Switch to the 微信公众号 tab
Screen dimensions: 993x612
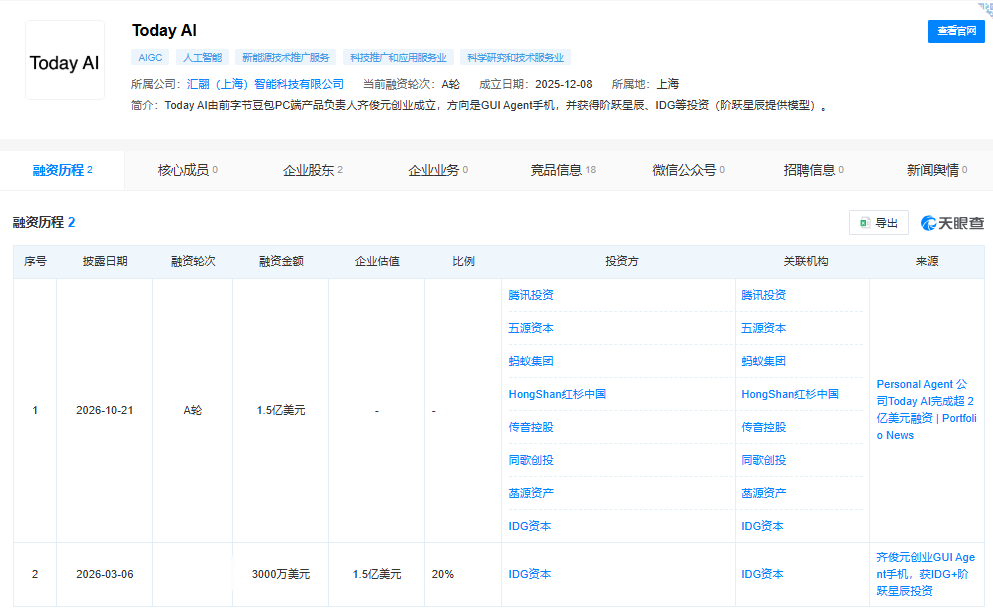click(x=688, y=170)
